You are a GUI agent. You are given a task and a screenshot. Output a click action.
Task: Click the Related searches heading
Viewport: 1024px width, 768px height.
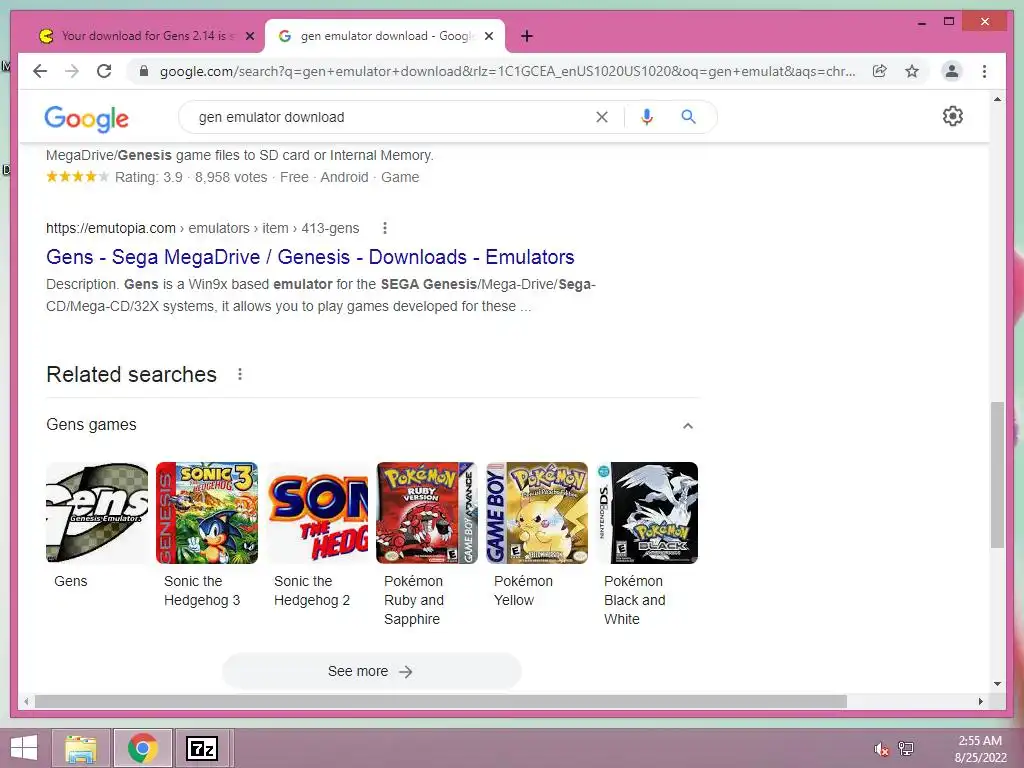click(x=131, y=374)
